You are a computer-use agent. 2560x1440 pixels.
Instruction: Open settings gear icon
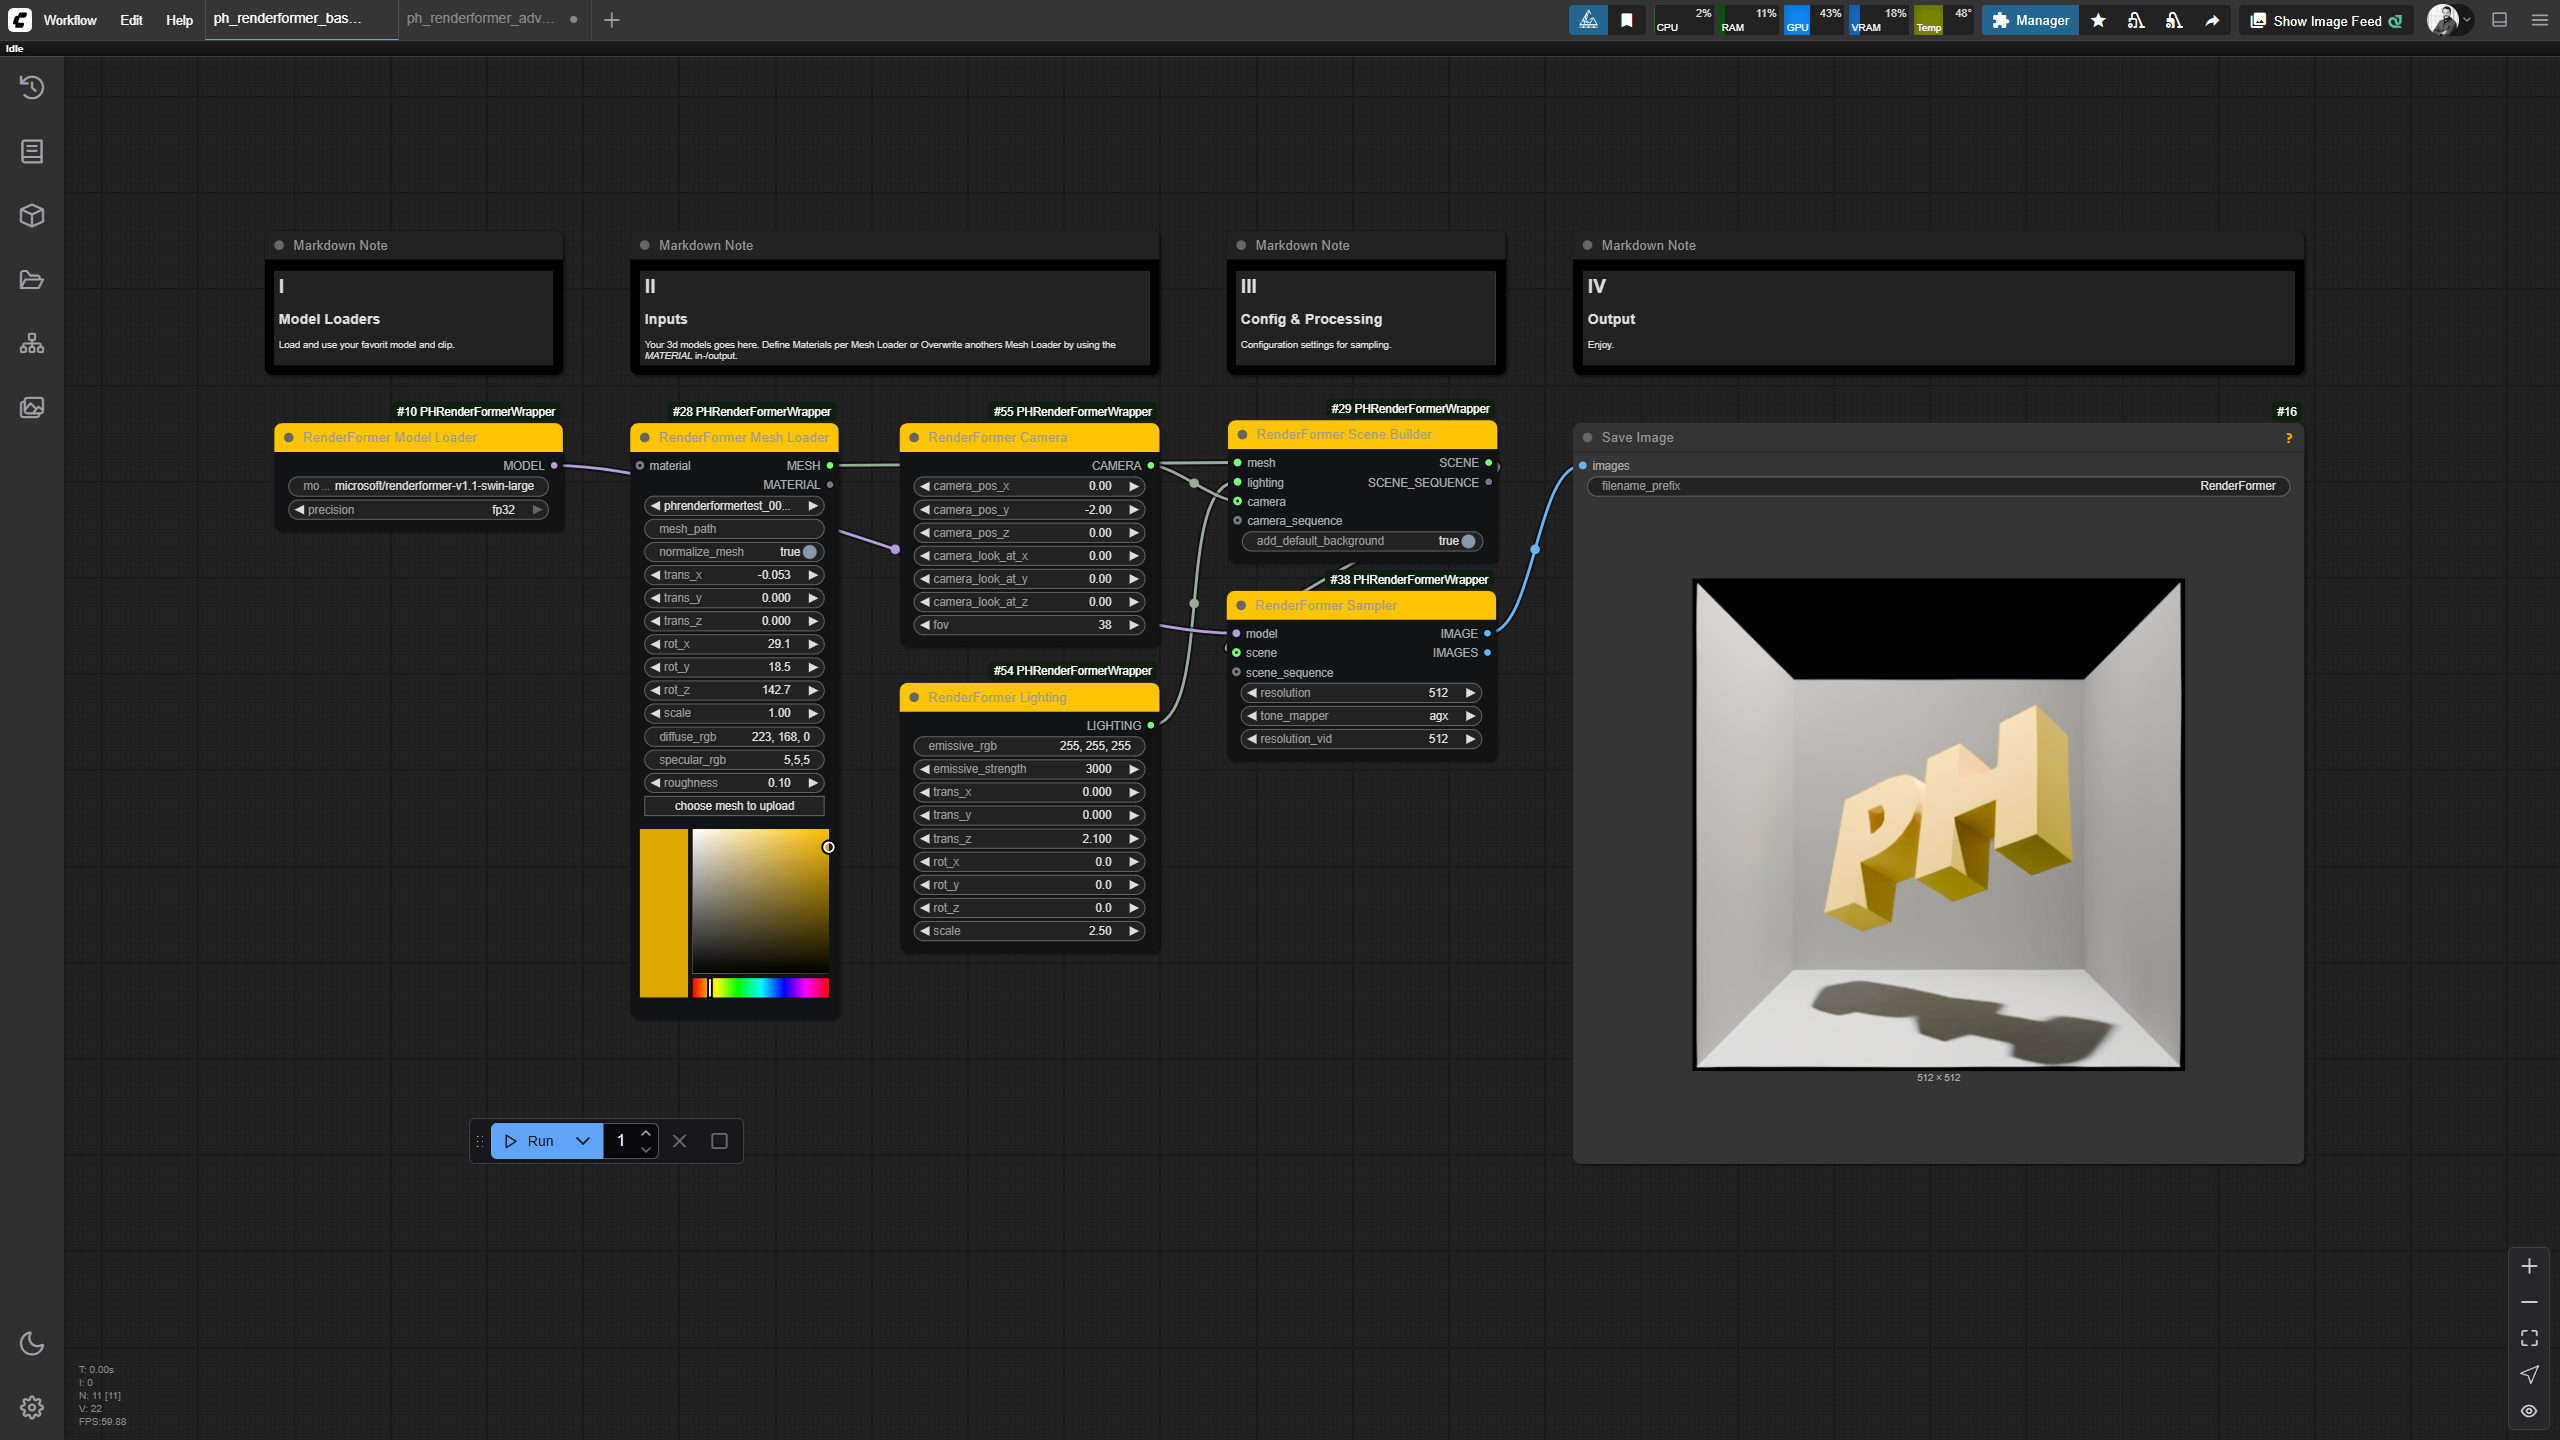tap(32, 1407)
